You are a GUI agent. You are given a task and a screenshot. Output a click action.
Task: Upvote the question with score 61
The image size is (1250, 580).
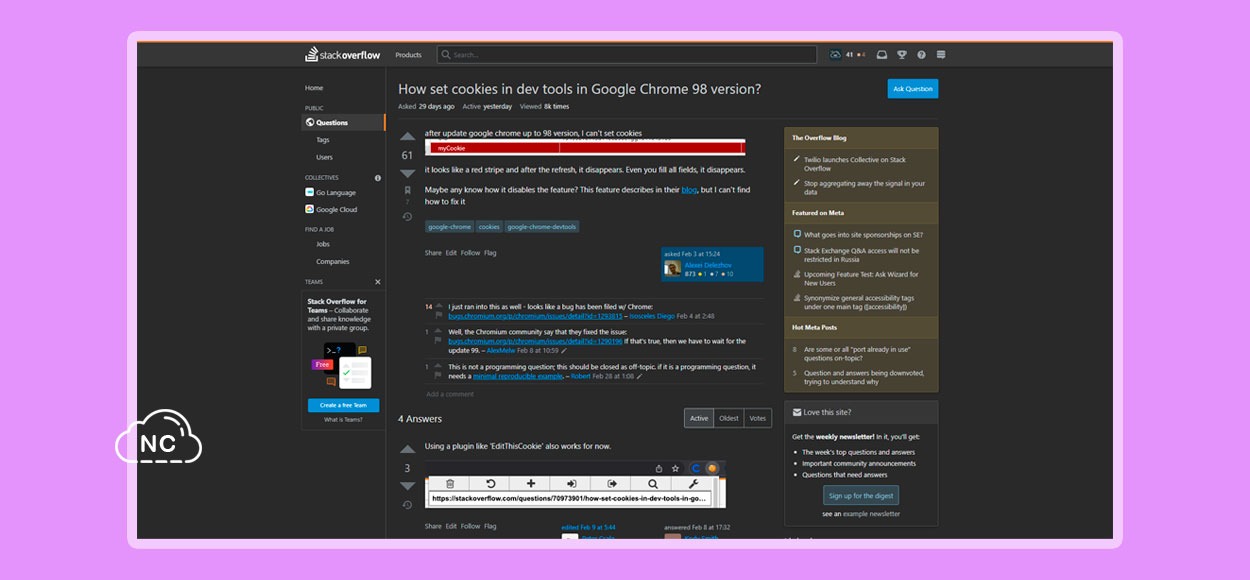click(x=407, y=137)
